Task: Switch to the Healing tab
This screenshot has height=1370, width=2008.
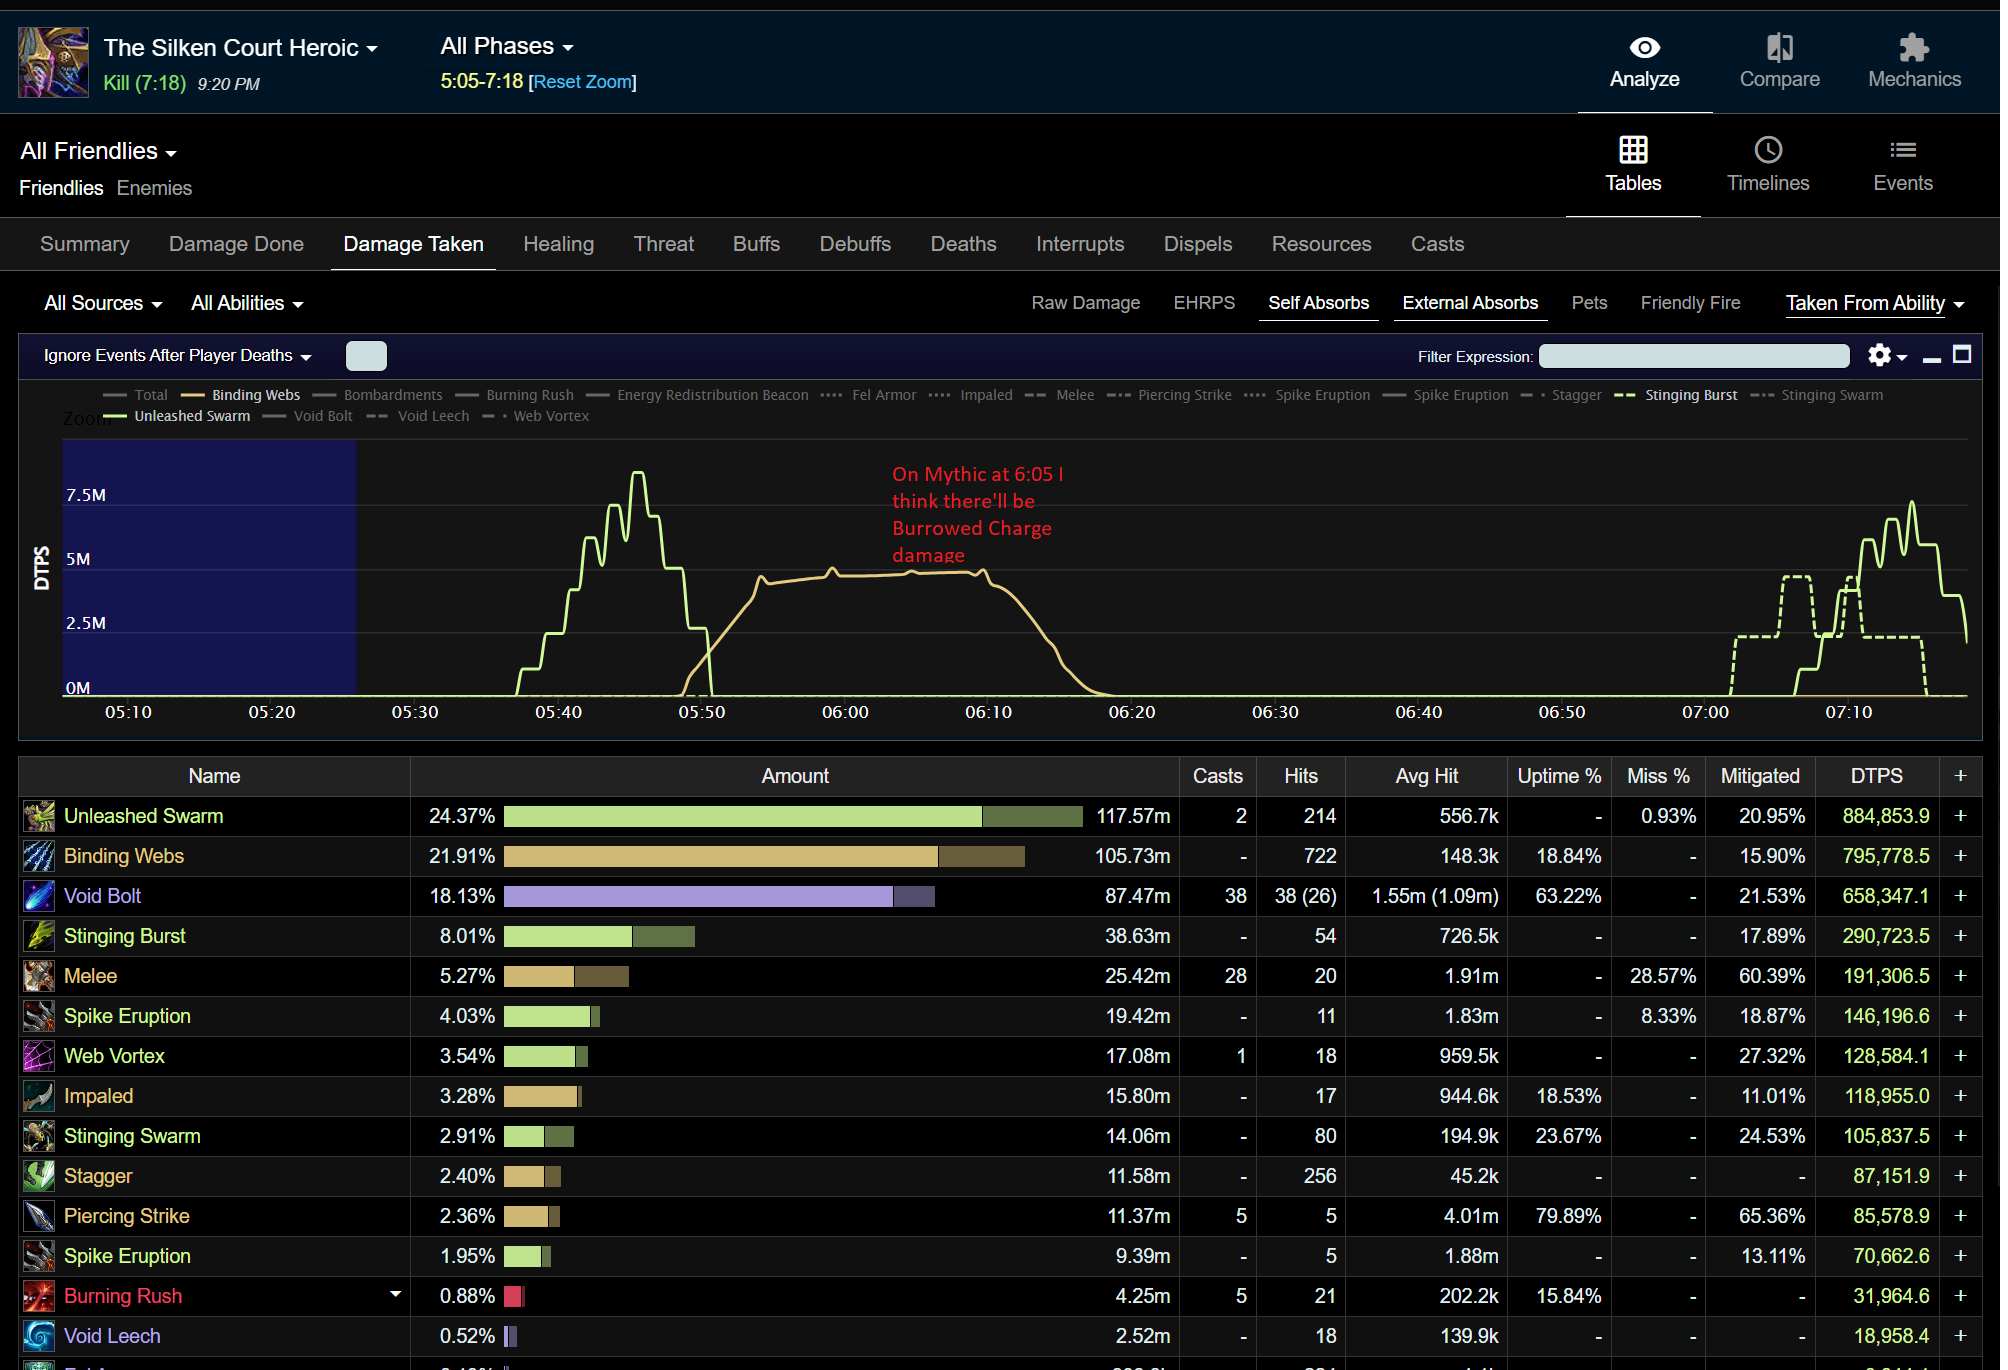Action: pyautogui.click(x=560, y=244)
